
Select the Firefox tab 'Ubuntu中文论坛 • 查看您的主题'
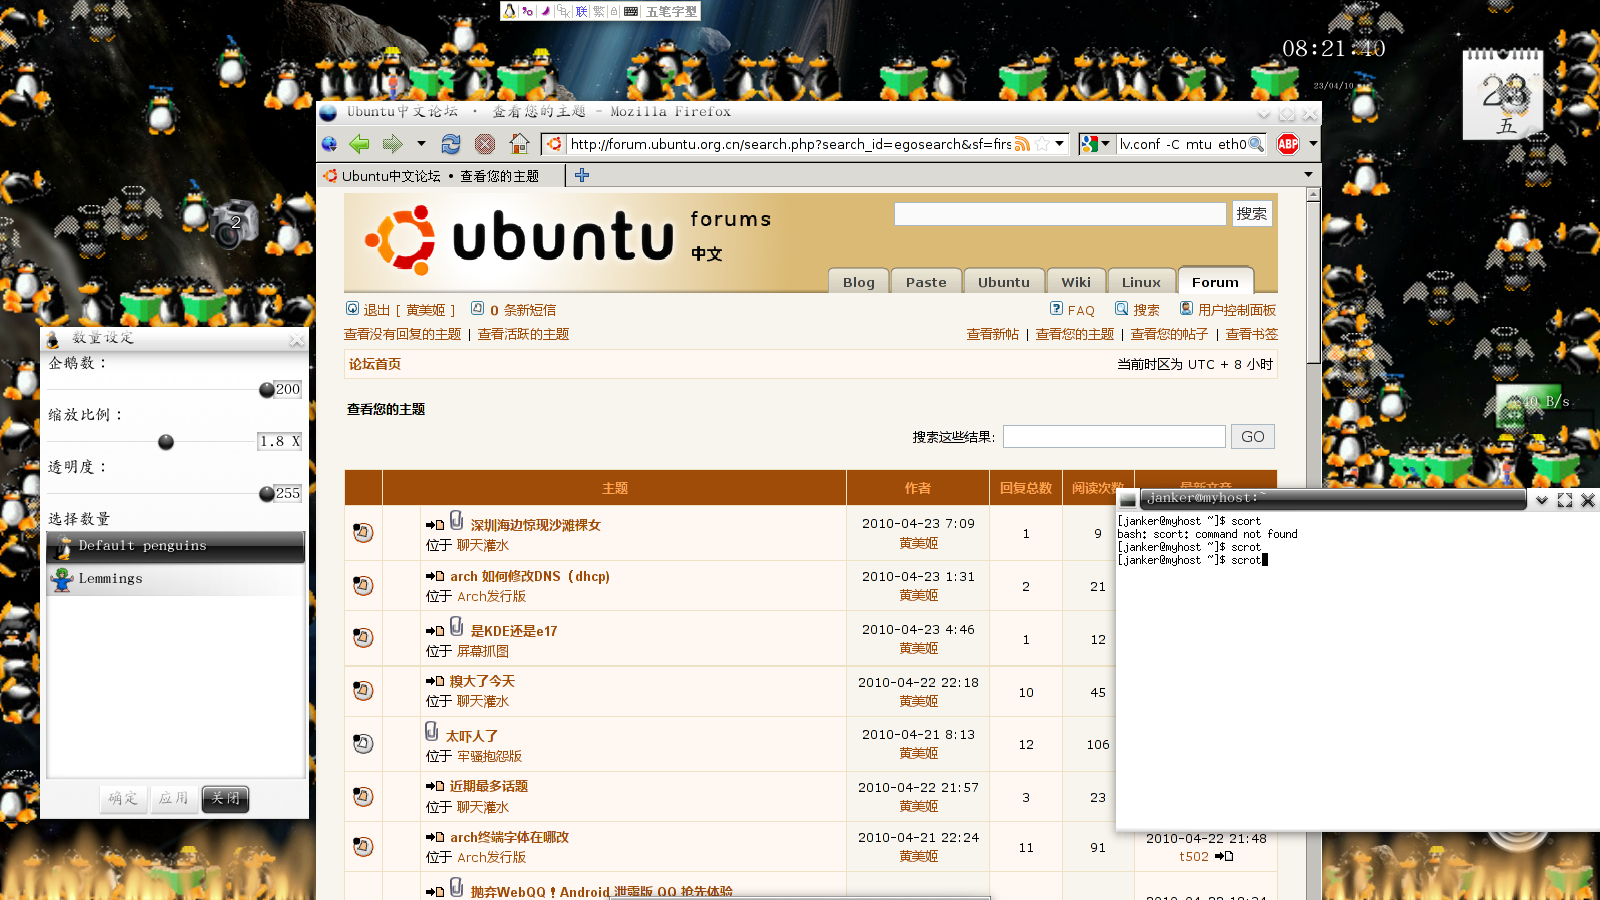coord(441,175)
